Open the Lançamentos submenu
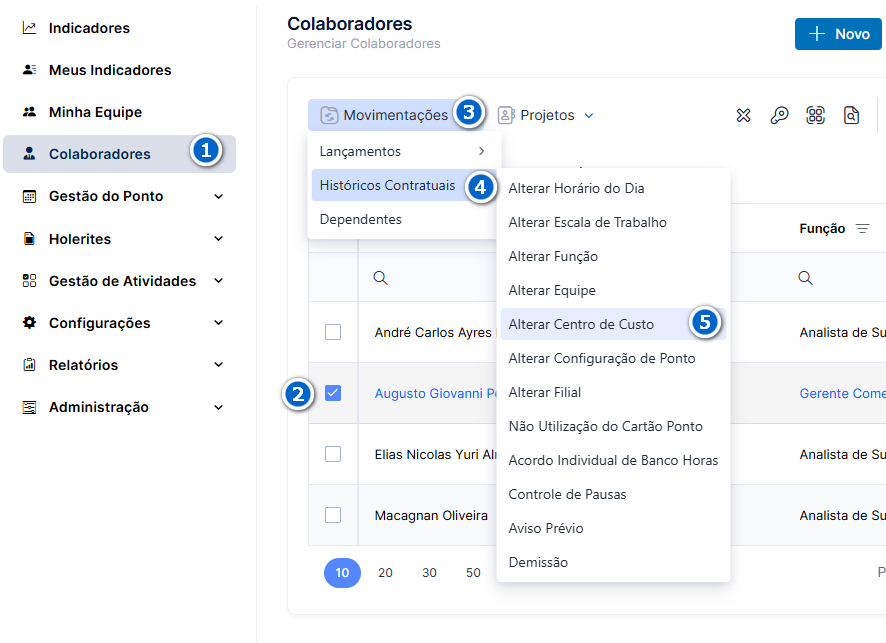This screenshot has height=643, width=886. tap(404, 151)
